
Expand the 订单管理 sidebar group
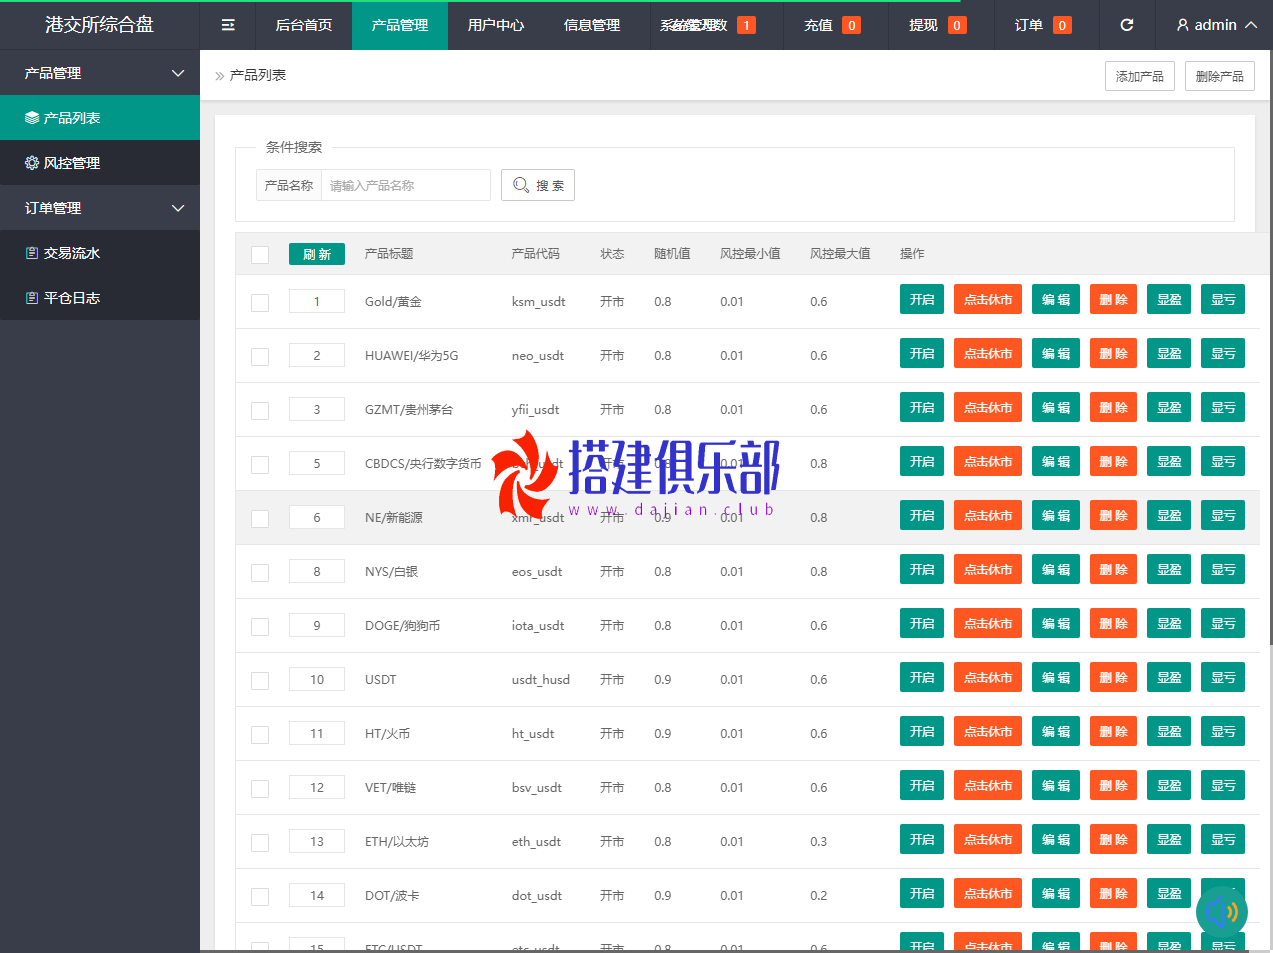point(100,208)
